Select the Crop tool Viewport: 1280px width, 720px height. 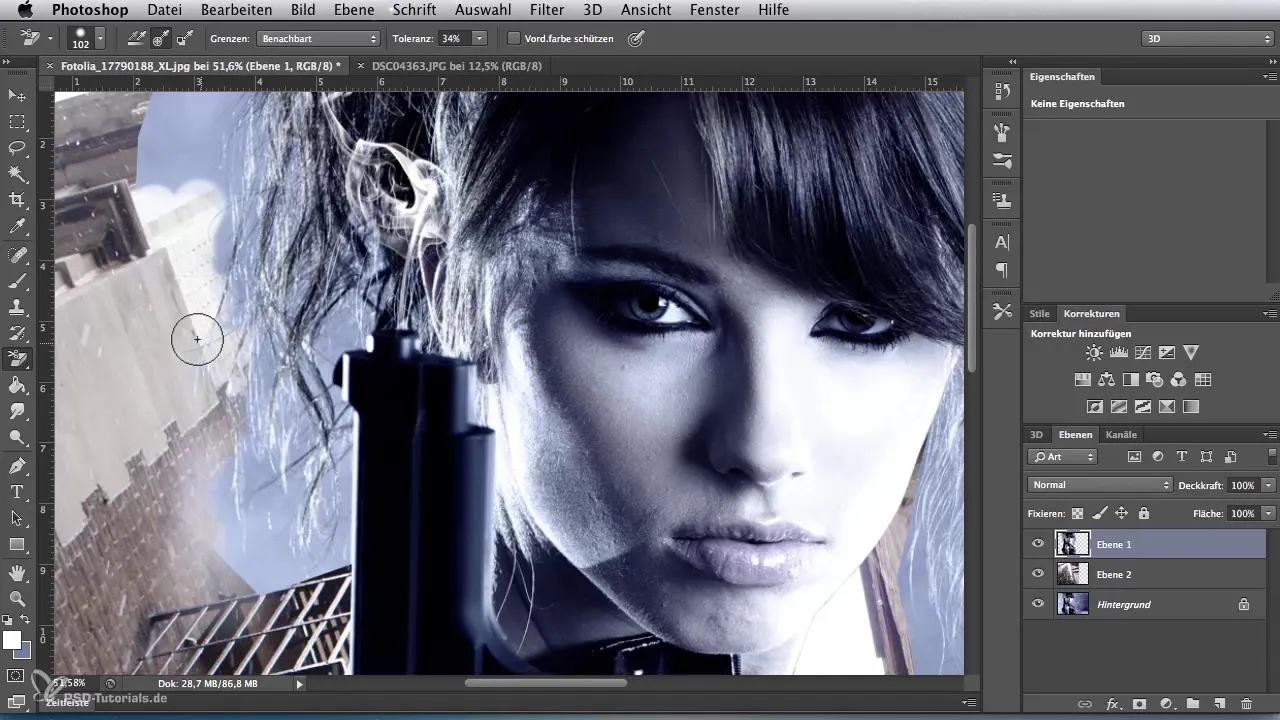[x=17, y=200]
